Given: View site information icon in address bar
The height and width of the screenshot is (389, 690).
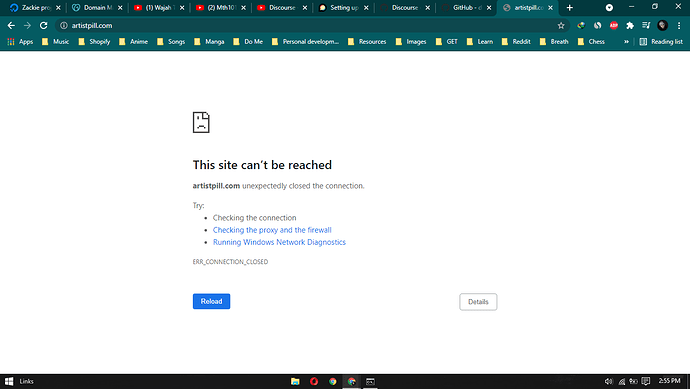Looking at the screenshot, I should tap(64, 26).
